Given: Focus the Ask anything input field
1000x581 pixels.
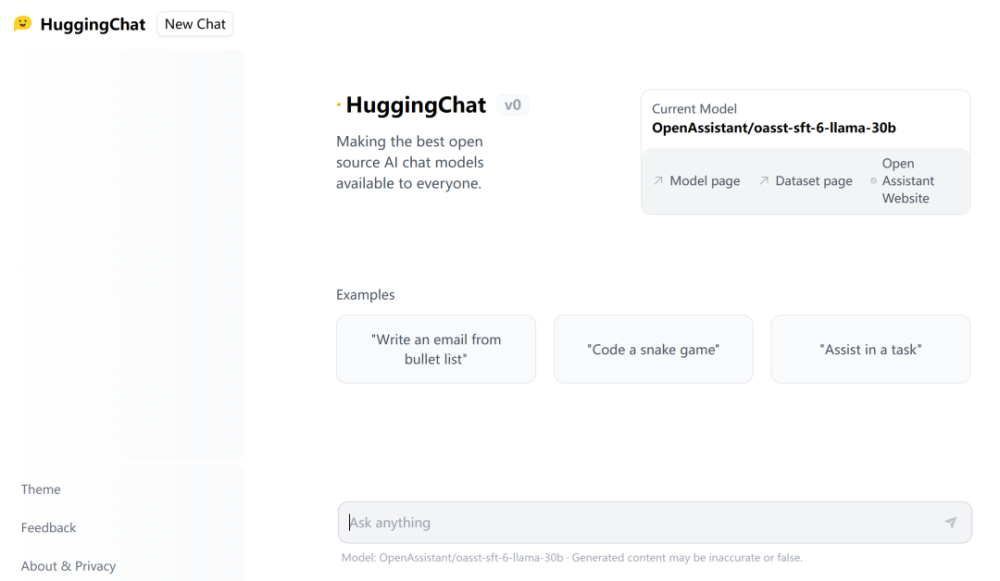Looking at the screenshot, I should pyautogui.click(x=655, y=522).
